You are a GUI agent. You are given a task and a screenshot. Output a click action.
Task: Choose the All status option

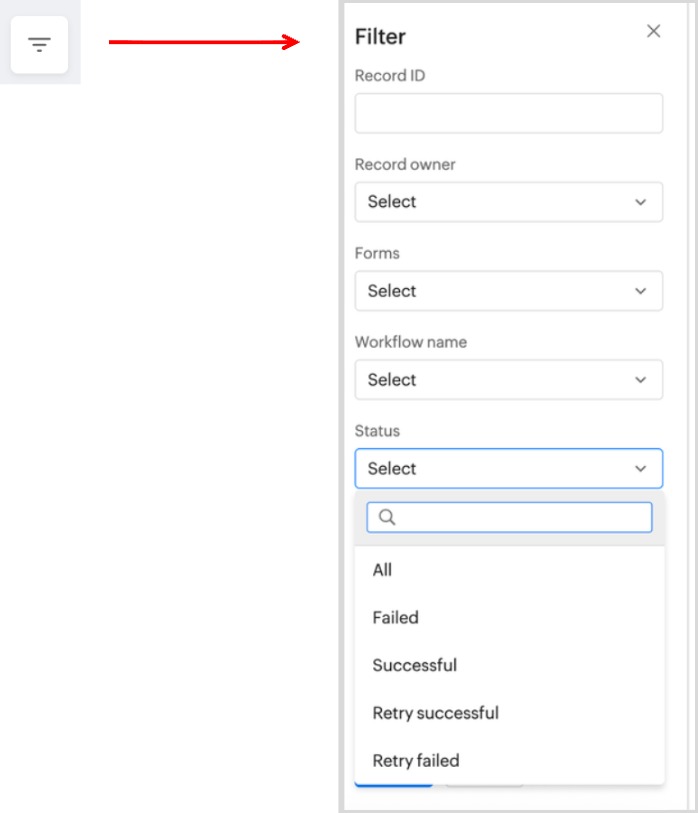[x=382, y=570]
